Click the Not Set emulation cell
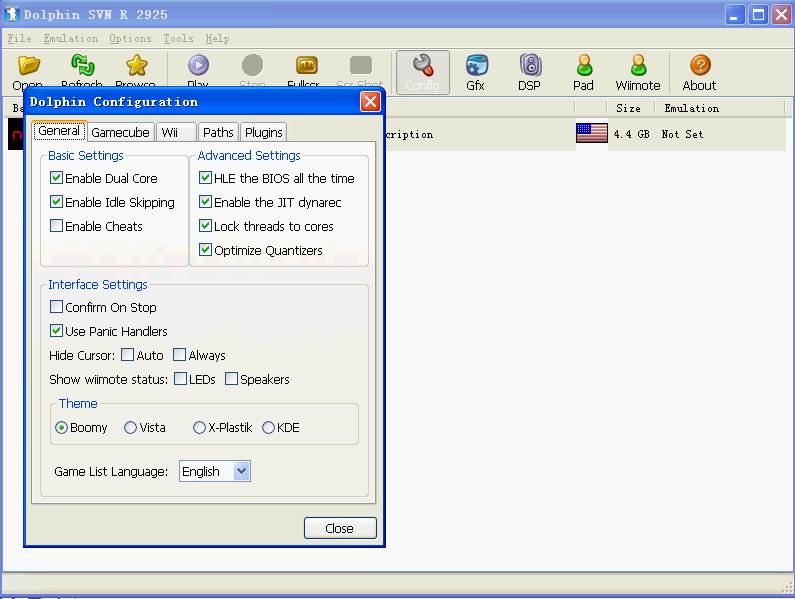This screenshot has width=795, height=599. click(682, 134)
